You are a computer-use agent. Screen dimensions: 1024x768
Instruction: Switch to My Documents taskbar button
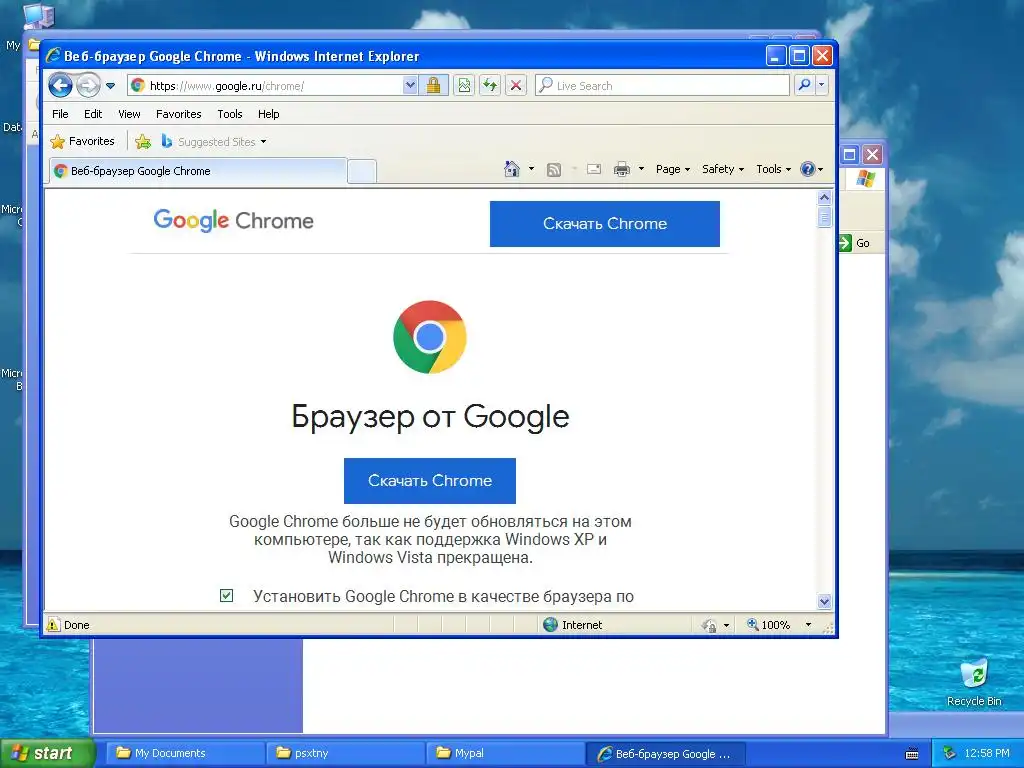(x=185, y=753)
